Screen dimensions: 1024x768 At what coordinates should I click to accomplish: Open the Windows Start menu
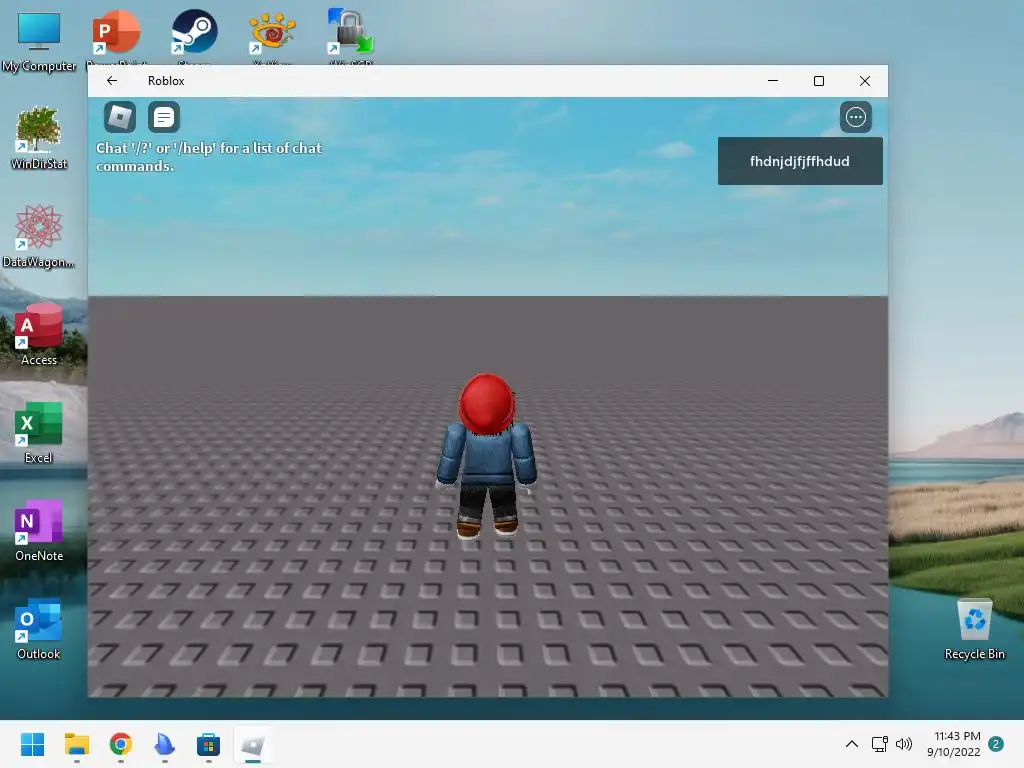[32, 744]
